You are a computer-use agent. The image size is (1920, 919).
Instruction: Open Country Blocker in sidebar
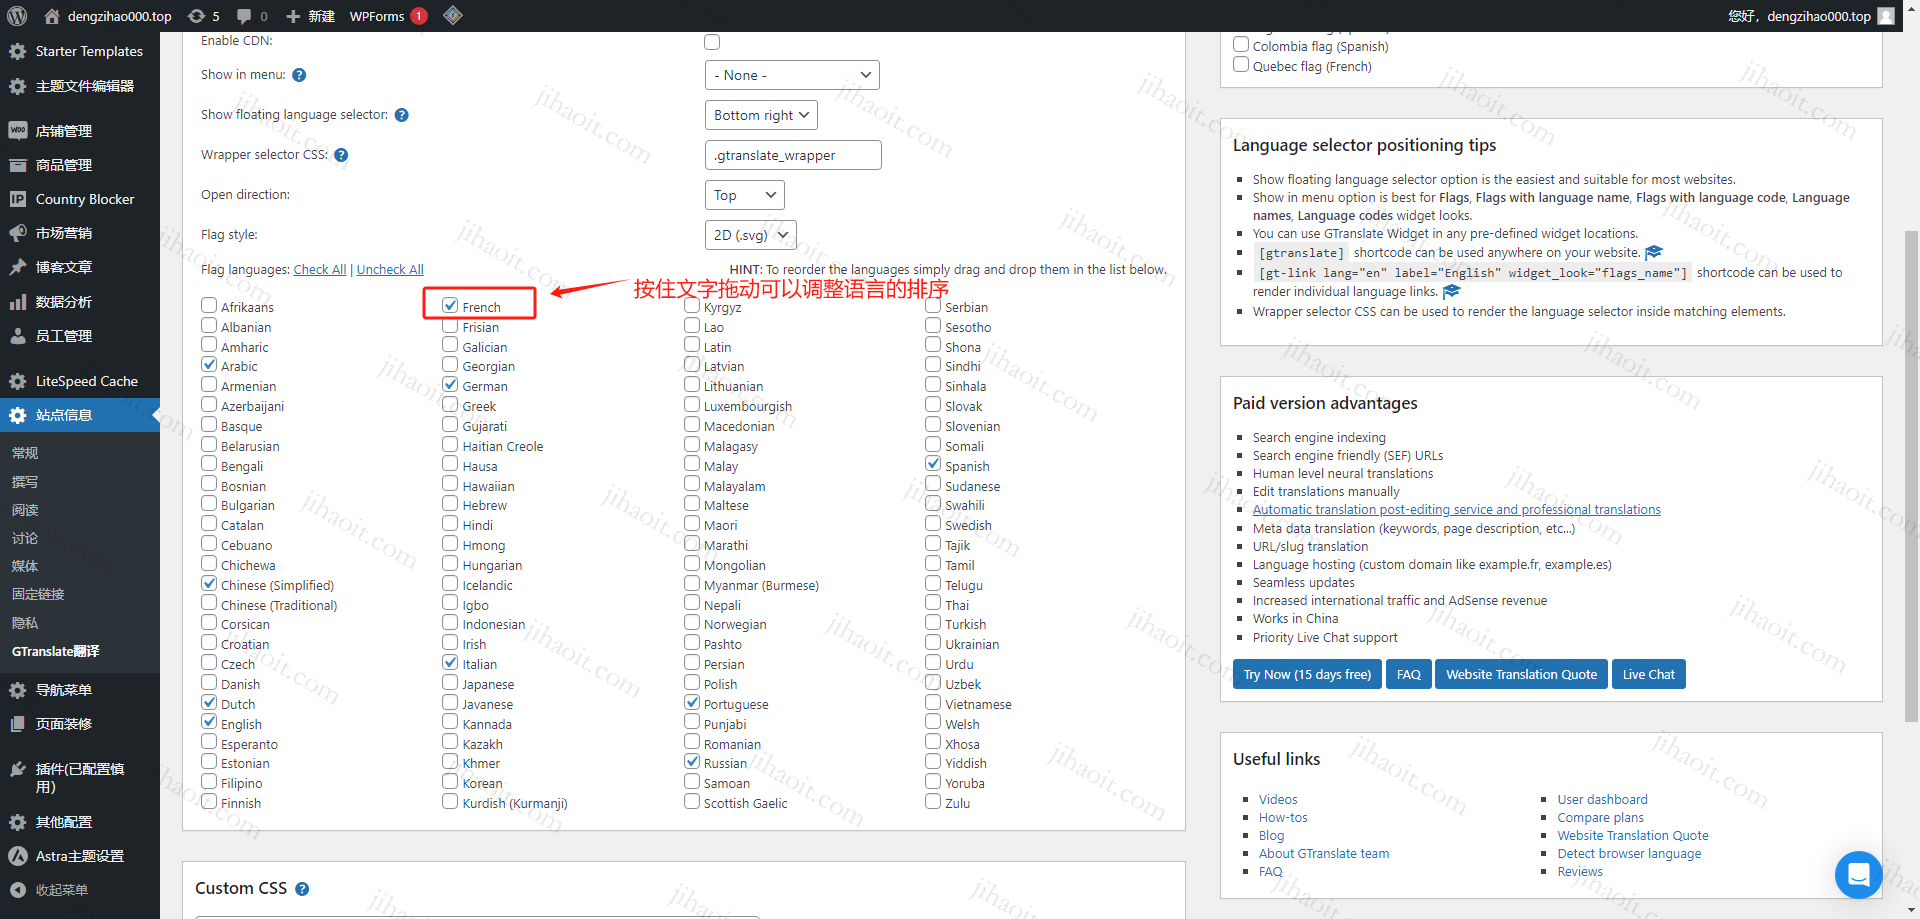click(x=80, y=199)
